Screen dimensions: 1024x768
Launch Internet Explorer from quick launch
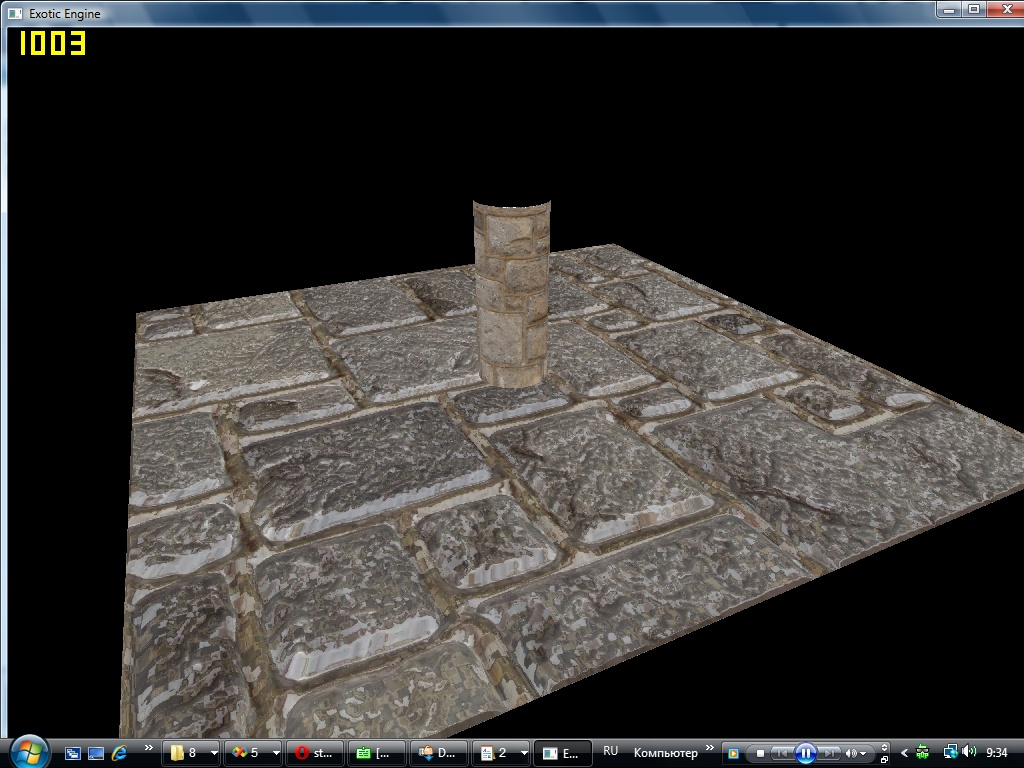[120, 753]
